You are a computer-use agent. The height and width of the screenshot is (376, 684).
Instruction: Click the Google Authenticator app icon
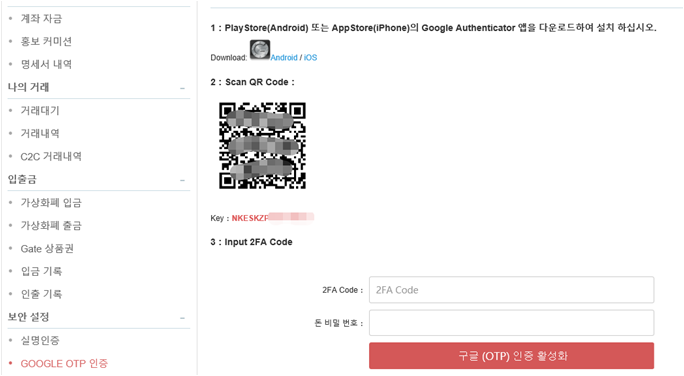[260, 50]
